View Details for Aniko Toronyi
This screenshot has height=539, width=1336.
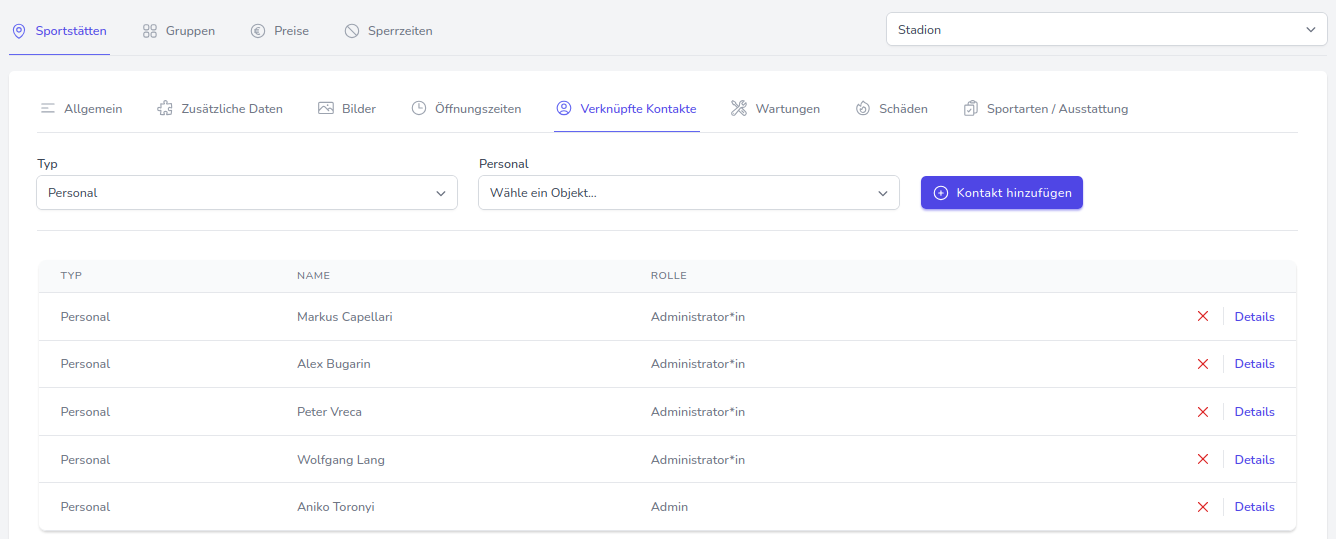(1254, 507)
